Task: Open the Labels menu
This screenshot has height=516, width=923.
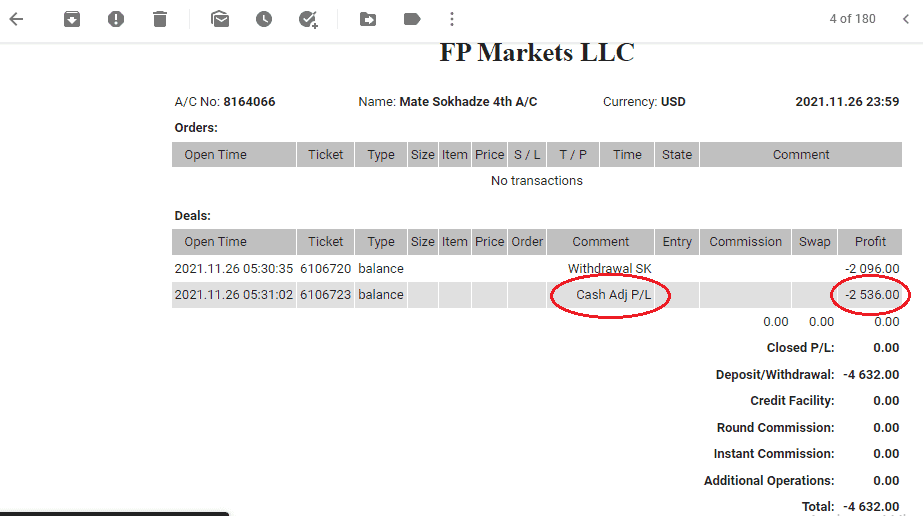Action: pos(412,19)
